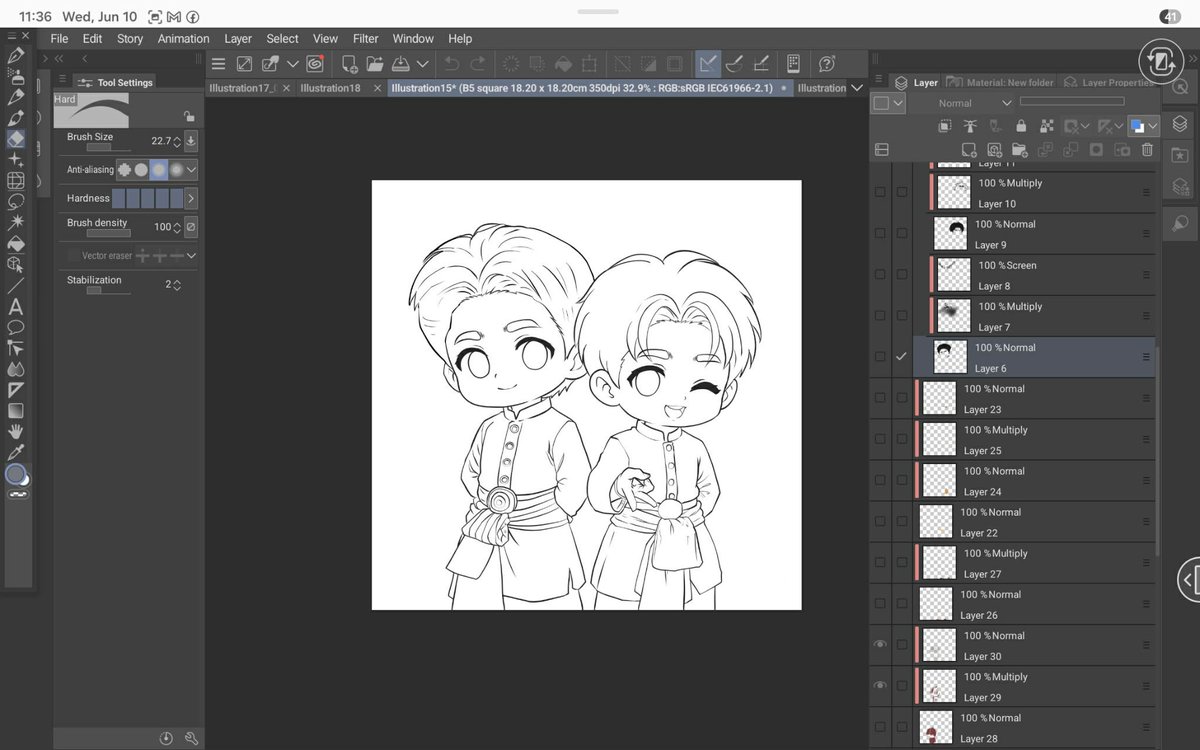This screenshot has width=1200, height=750.
Task: Expand the Anti-aliasing options dropdown
Action: point(191,170)
